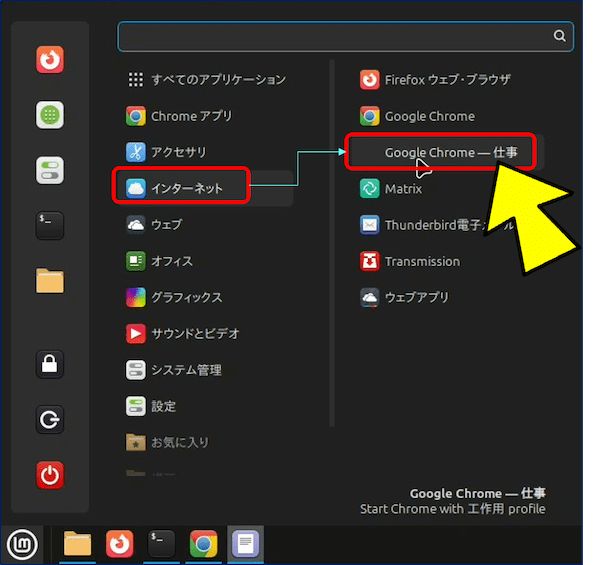This screenshot has height=565, width=600.
Task: Open the アクセサリ category
Action: coord(178,152)
